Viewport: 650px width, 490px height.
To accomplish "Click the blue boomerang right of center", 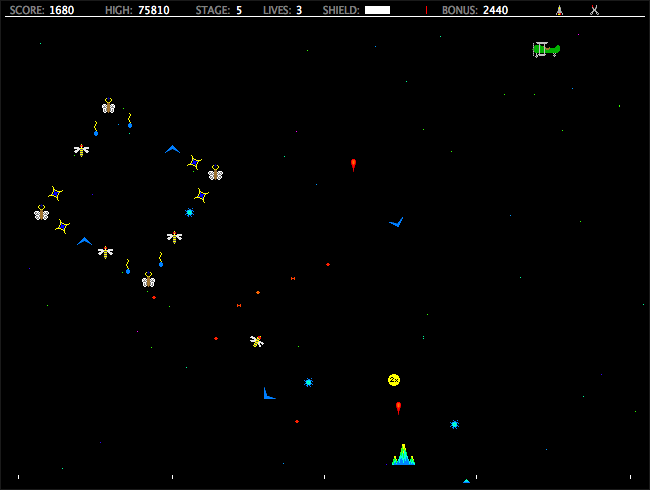I will (x=396, y=221).
